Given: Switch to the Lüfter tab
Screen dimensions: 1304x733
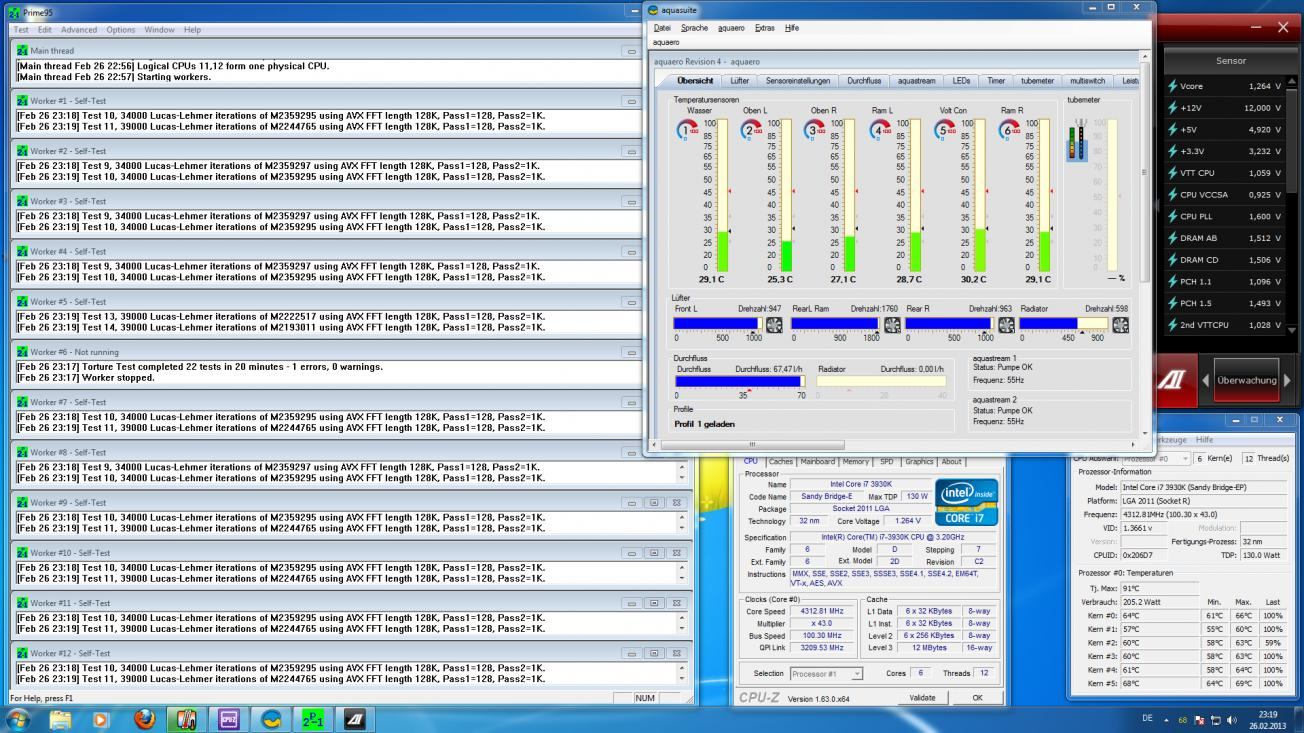Looking at the screenshot, I should (740, 81).
